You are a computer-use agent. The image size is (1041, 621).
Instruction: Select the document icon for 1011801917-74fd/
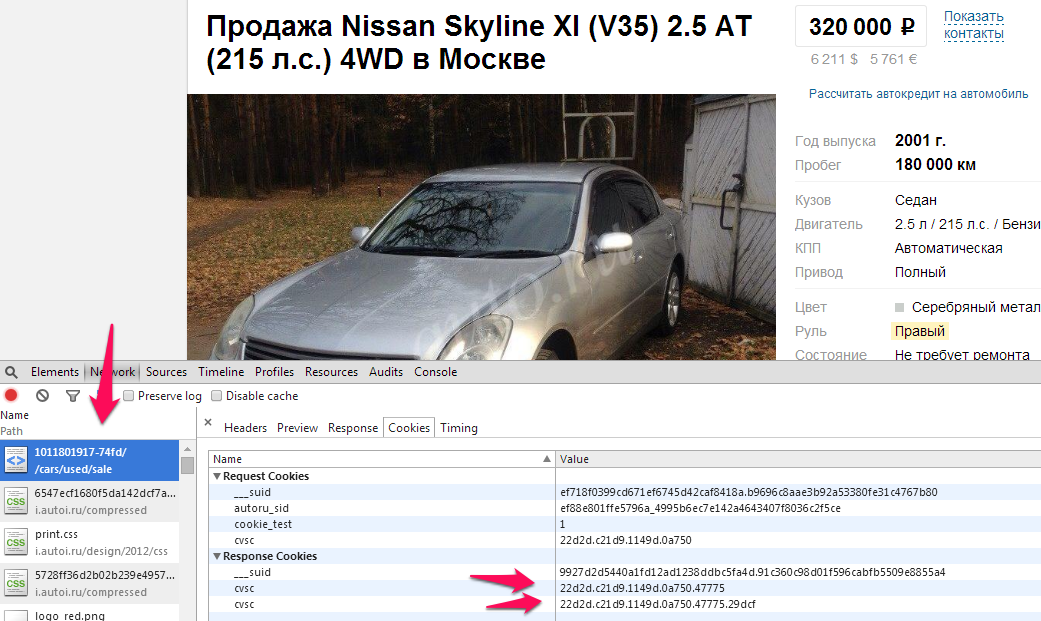point(16,460)
